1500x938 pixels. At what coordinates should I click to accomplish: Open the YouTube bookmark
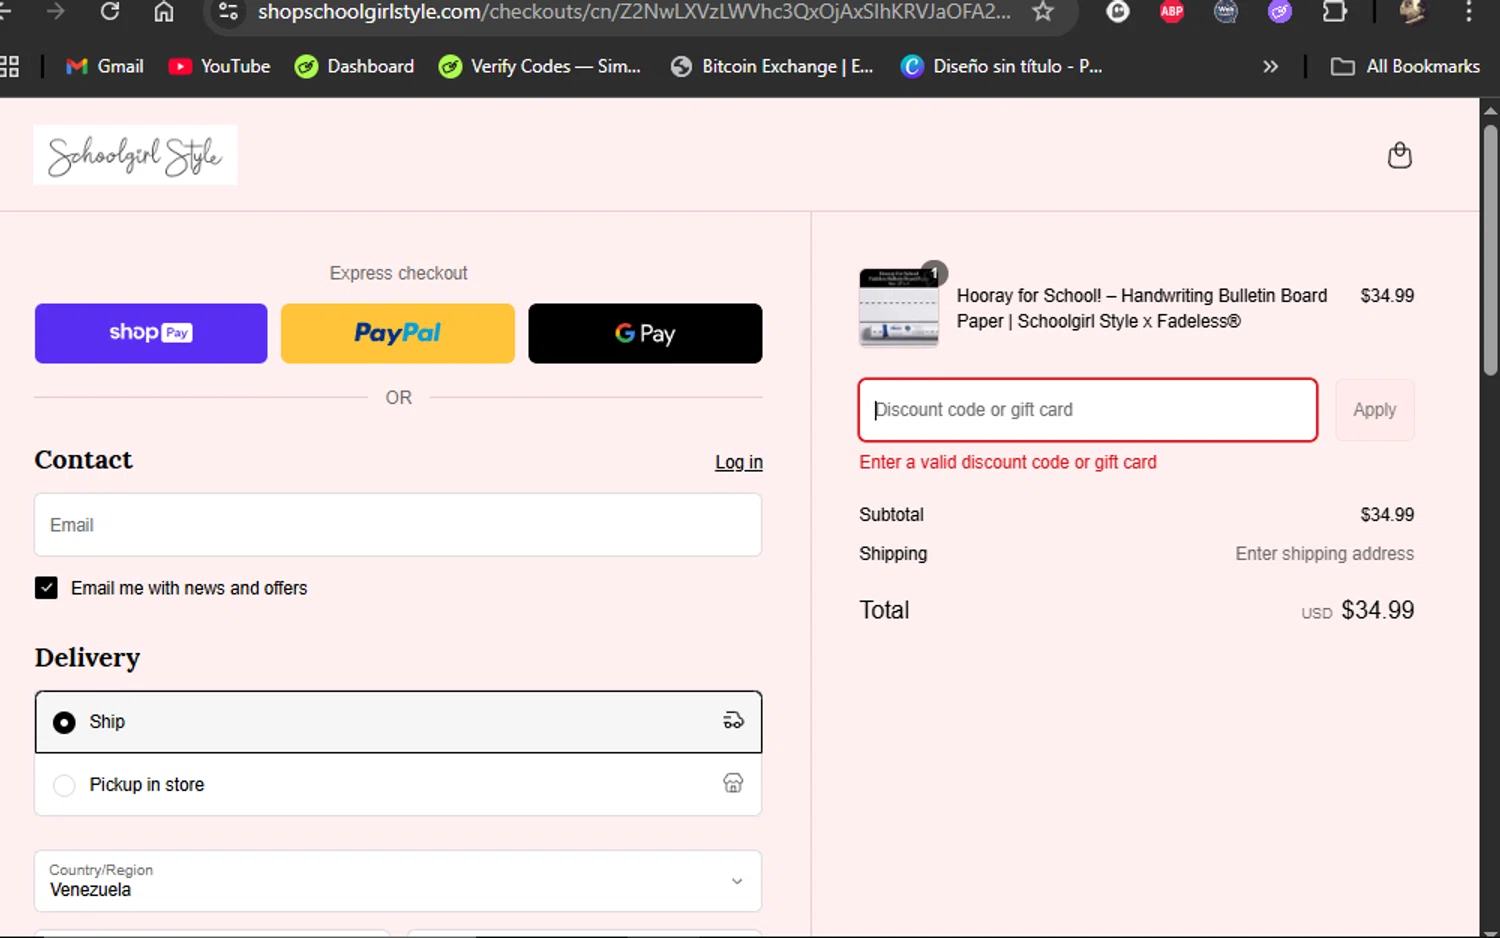pos(220,67)
